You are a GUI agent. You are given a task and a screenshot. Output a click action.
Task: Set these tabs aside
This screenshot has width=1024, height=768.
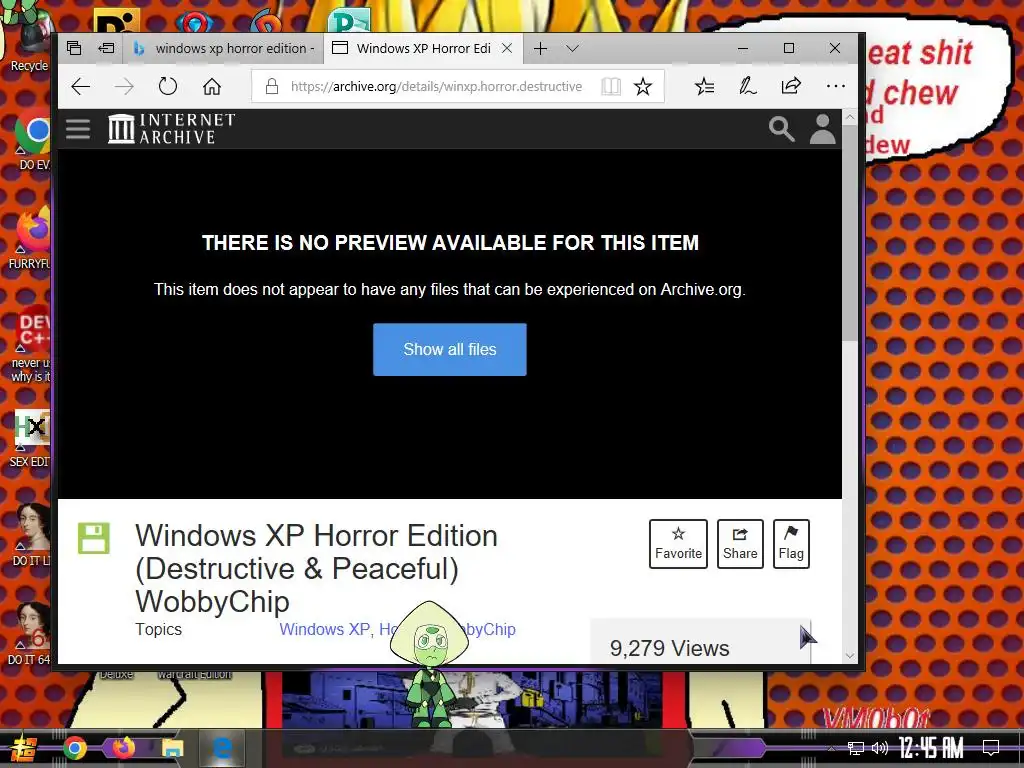click(106, 48)
